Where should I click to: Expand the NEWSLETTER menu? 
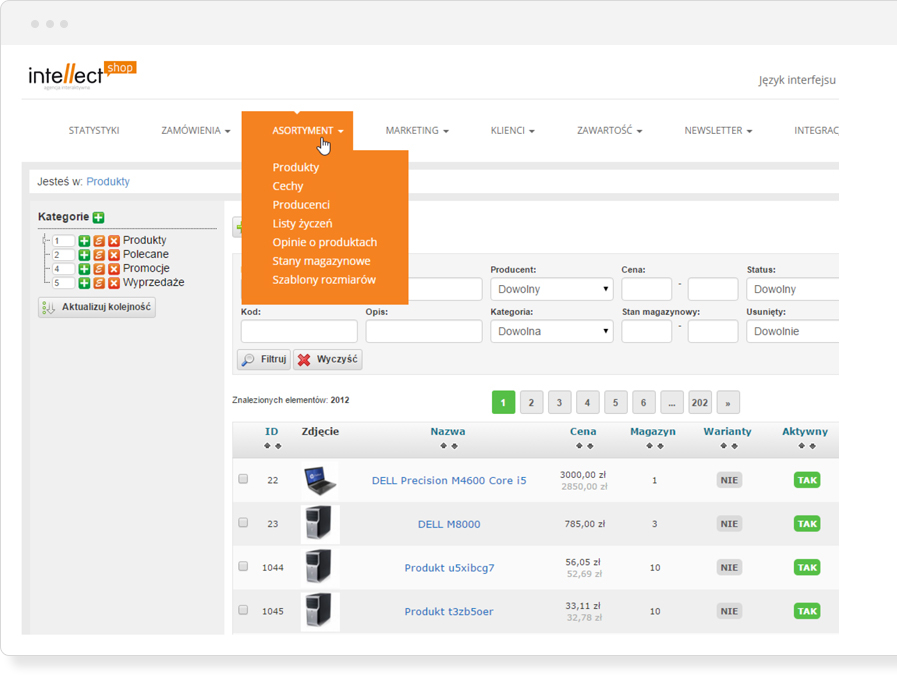point(718,130)
